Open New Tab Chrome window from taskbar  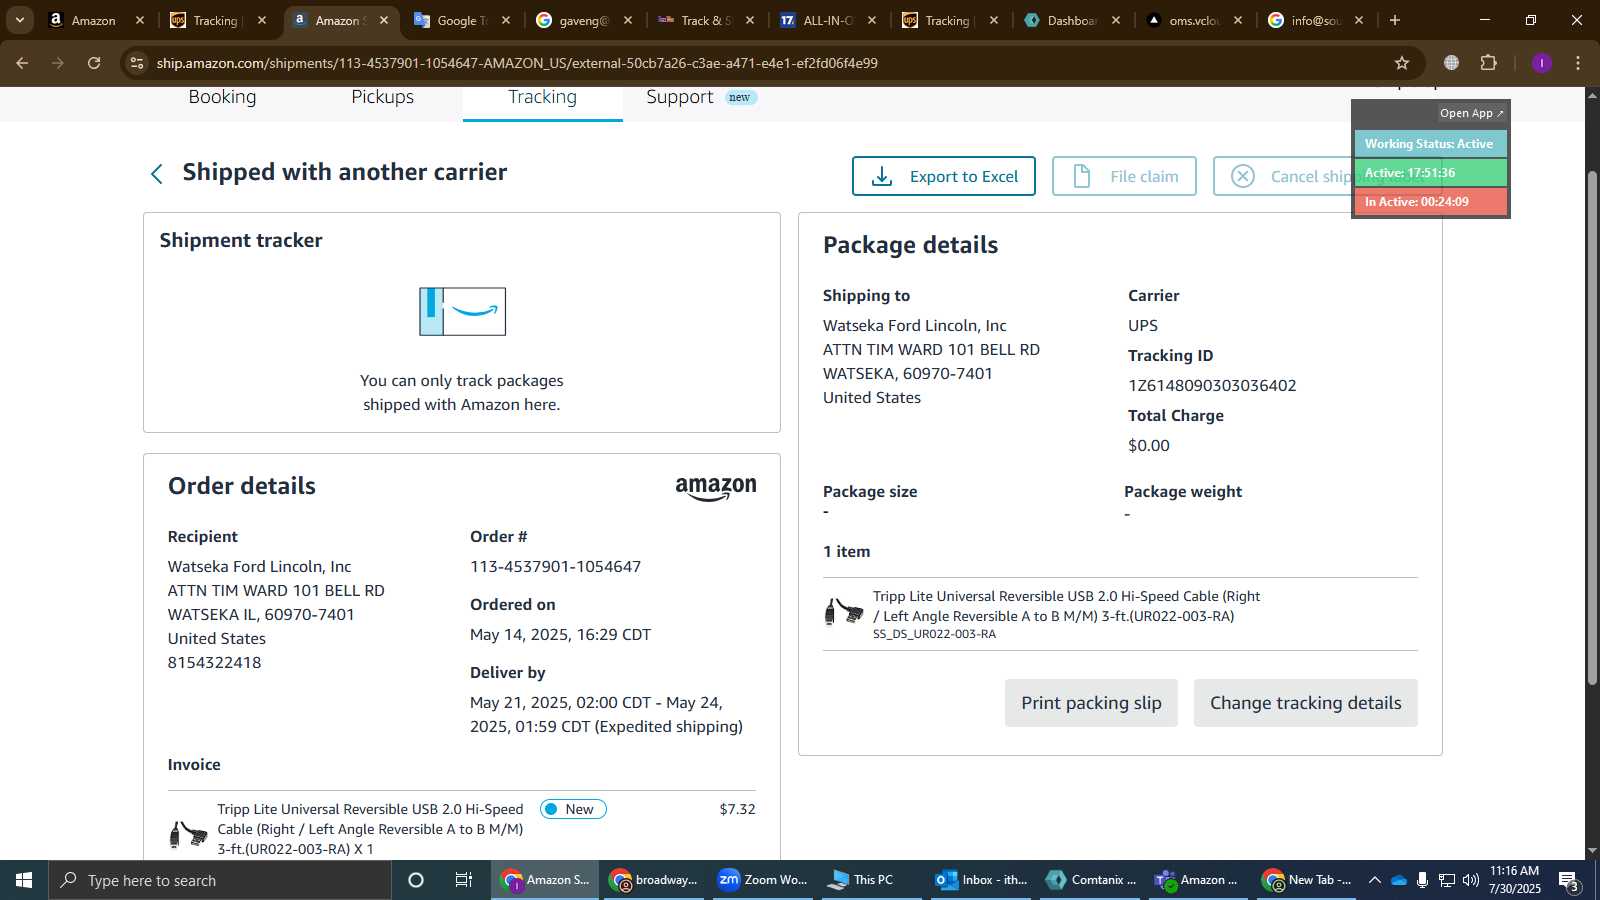(1307, 880)
